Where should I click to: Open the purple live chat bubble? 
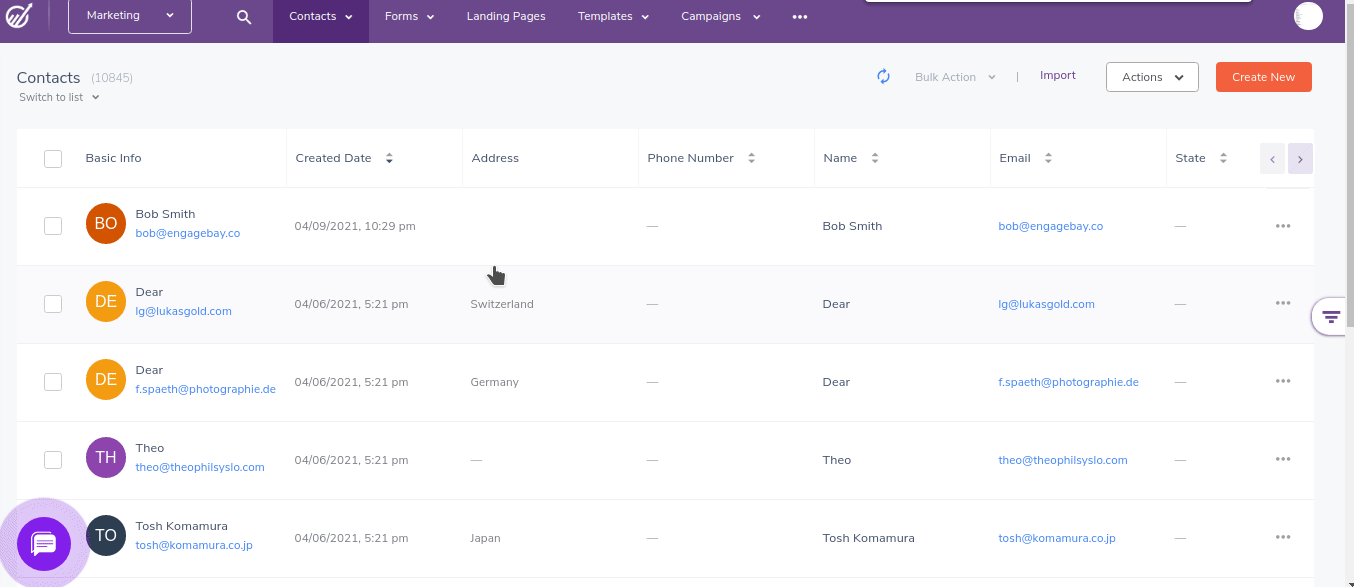pyautogui.click(x=44, y=544)
